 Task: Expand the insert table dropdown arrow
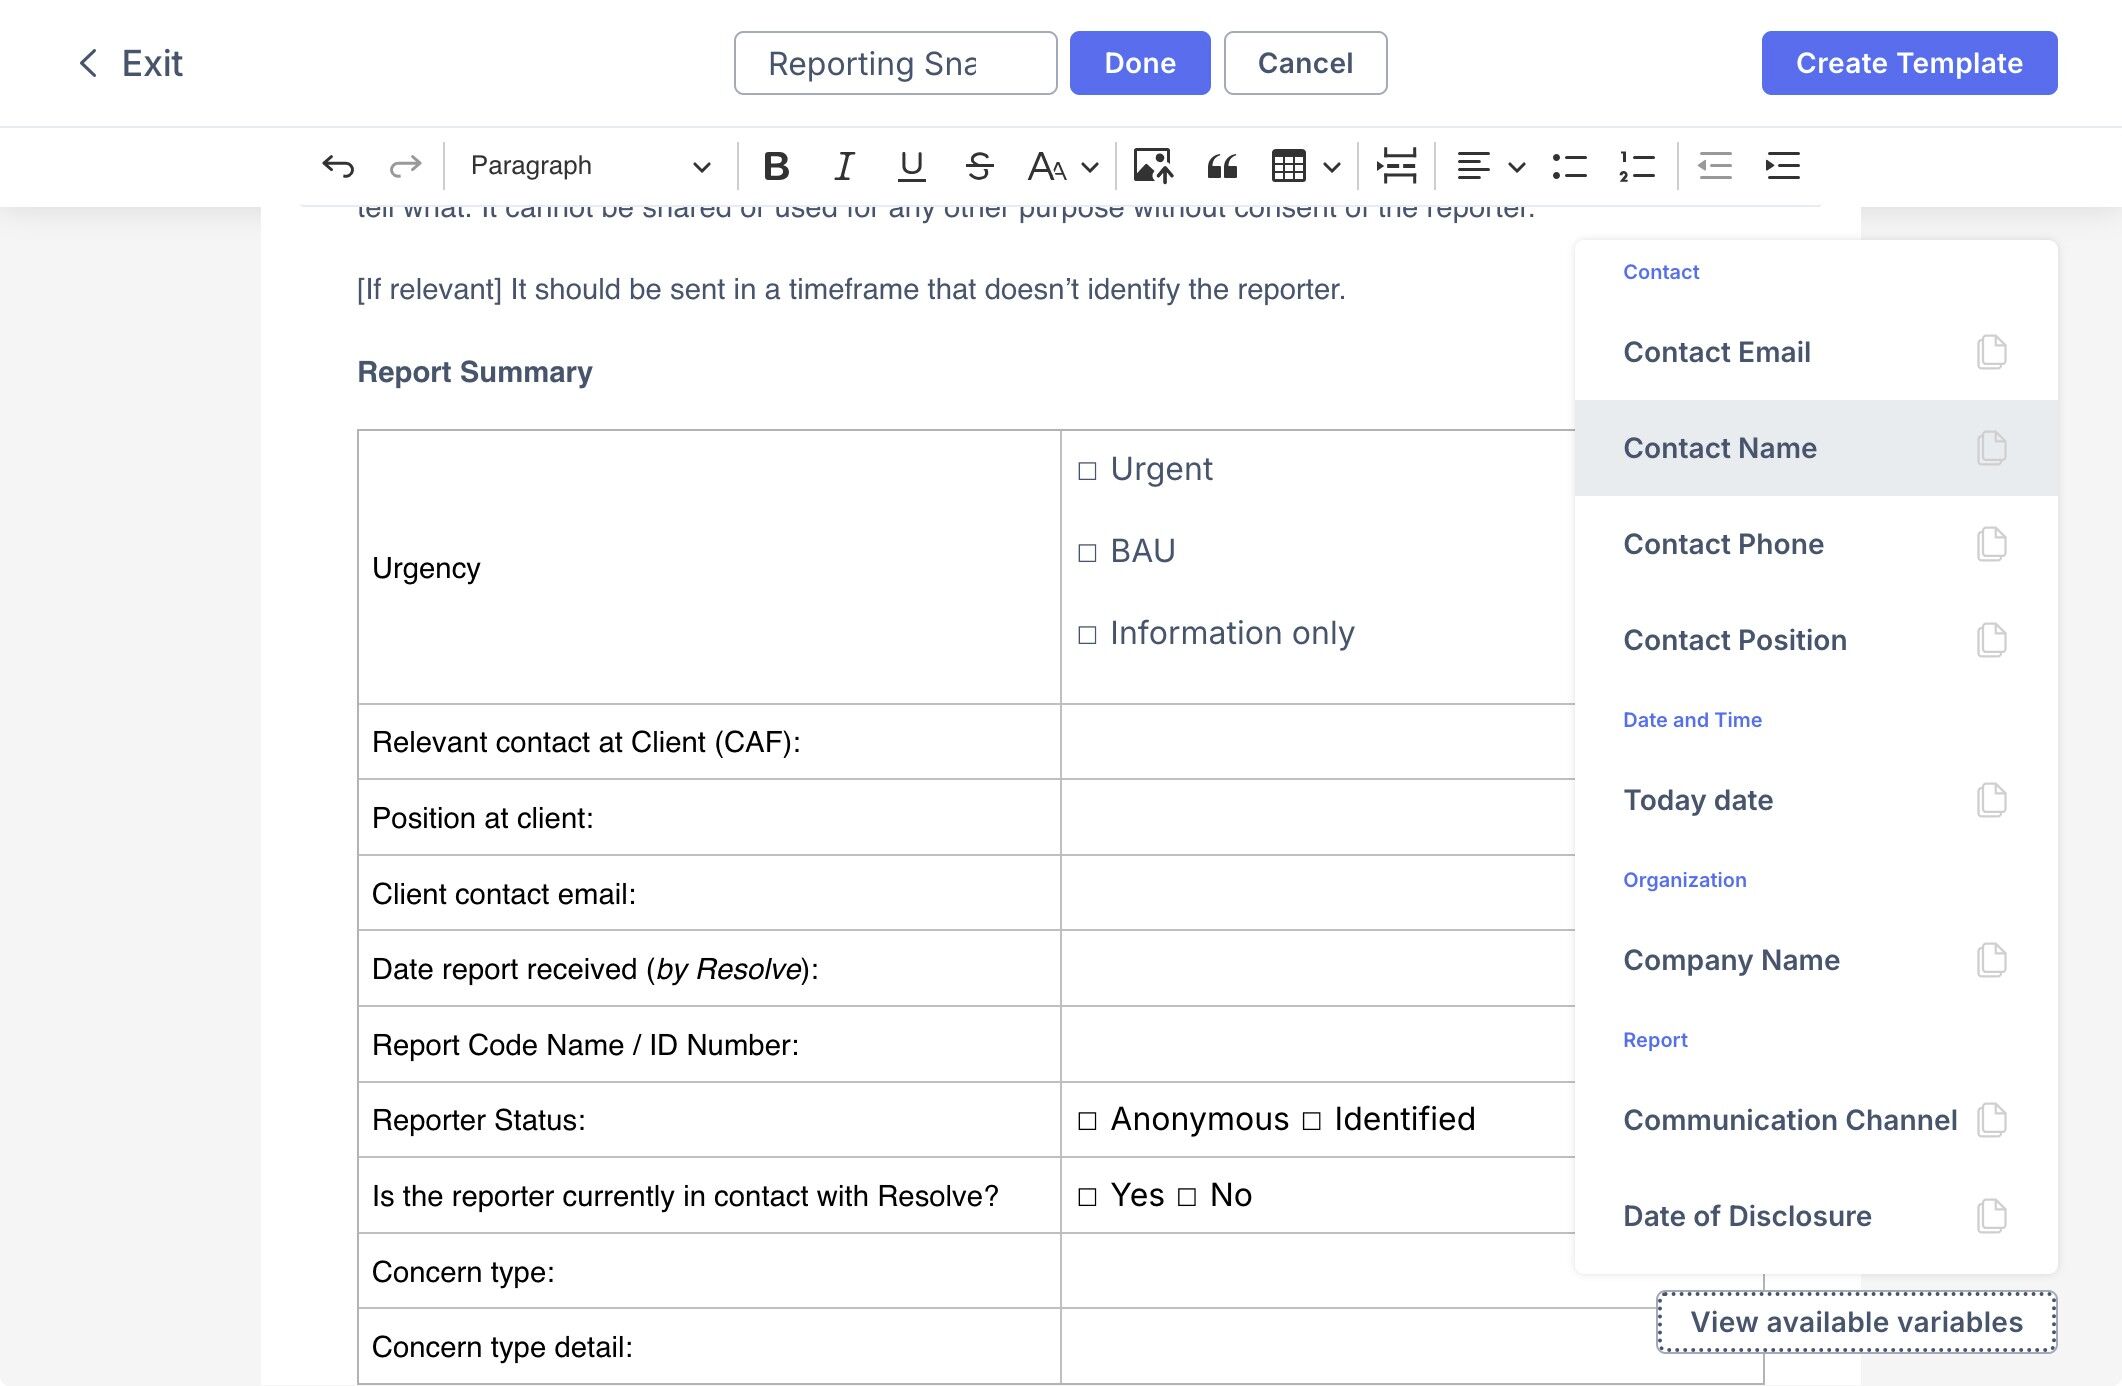point(1332,167)
